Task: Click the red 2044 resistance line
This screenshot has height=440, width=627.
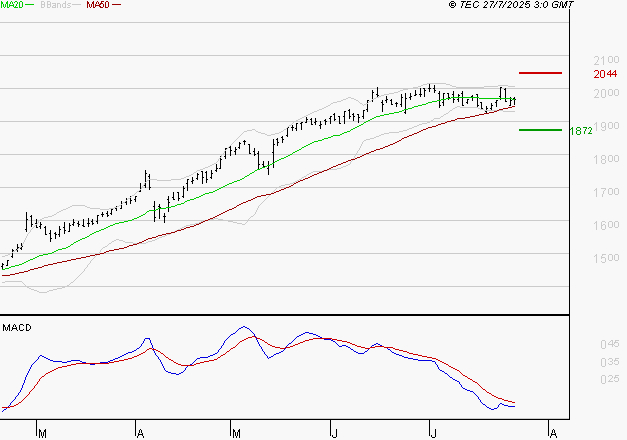Action: tap(540, 73)
